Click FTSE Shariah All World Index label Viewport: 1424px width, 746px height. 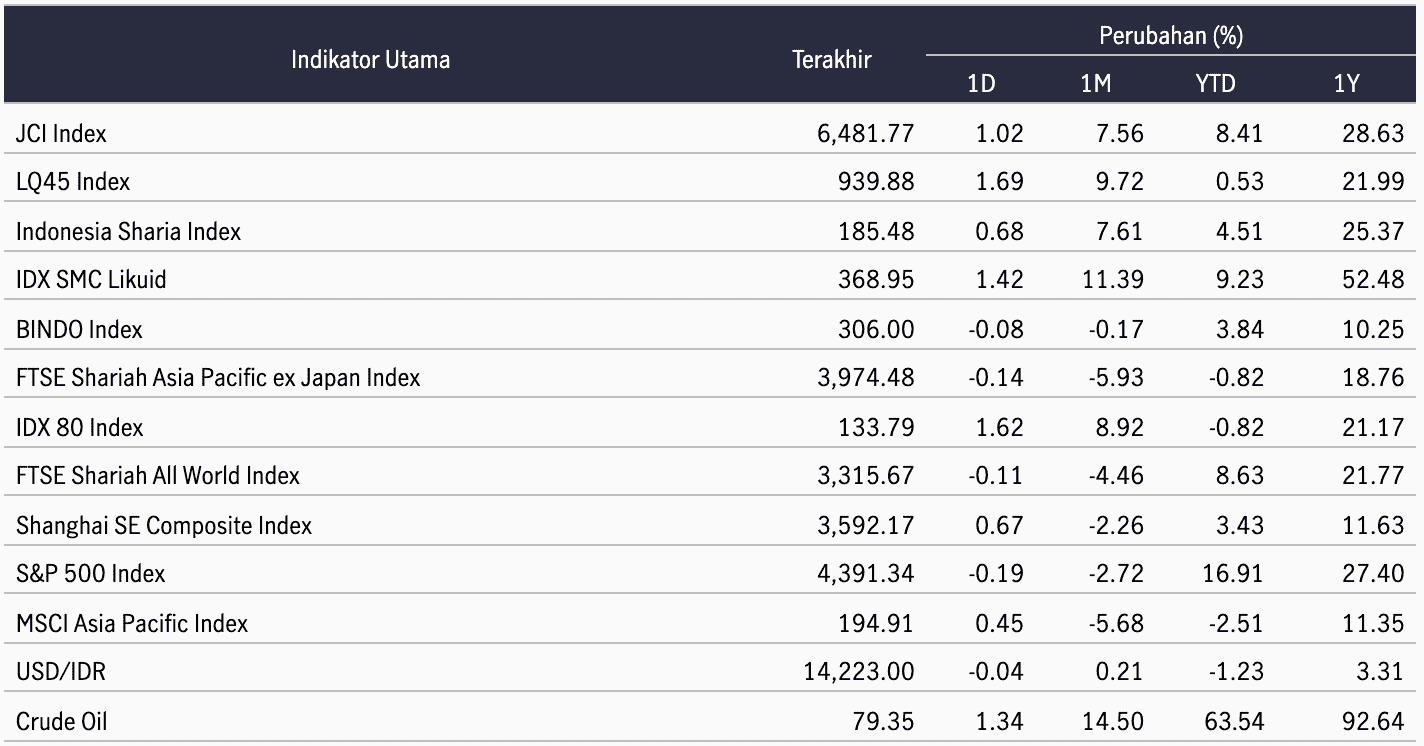point(158,476)
